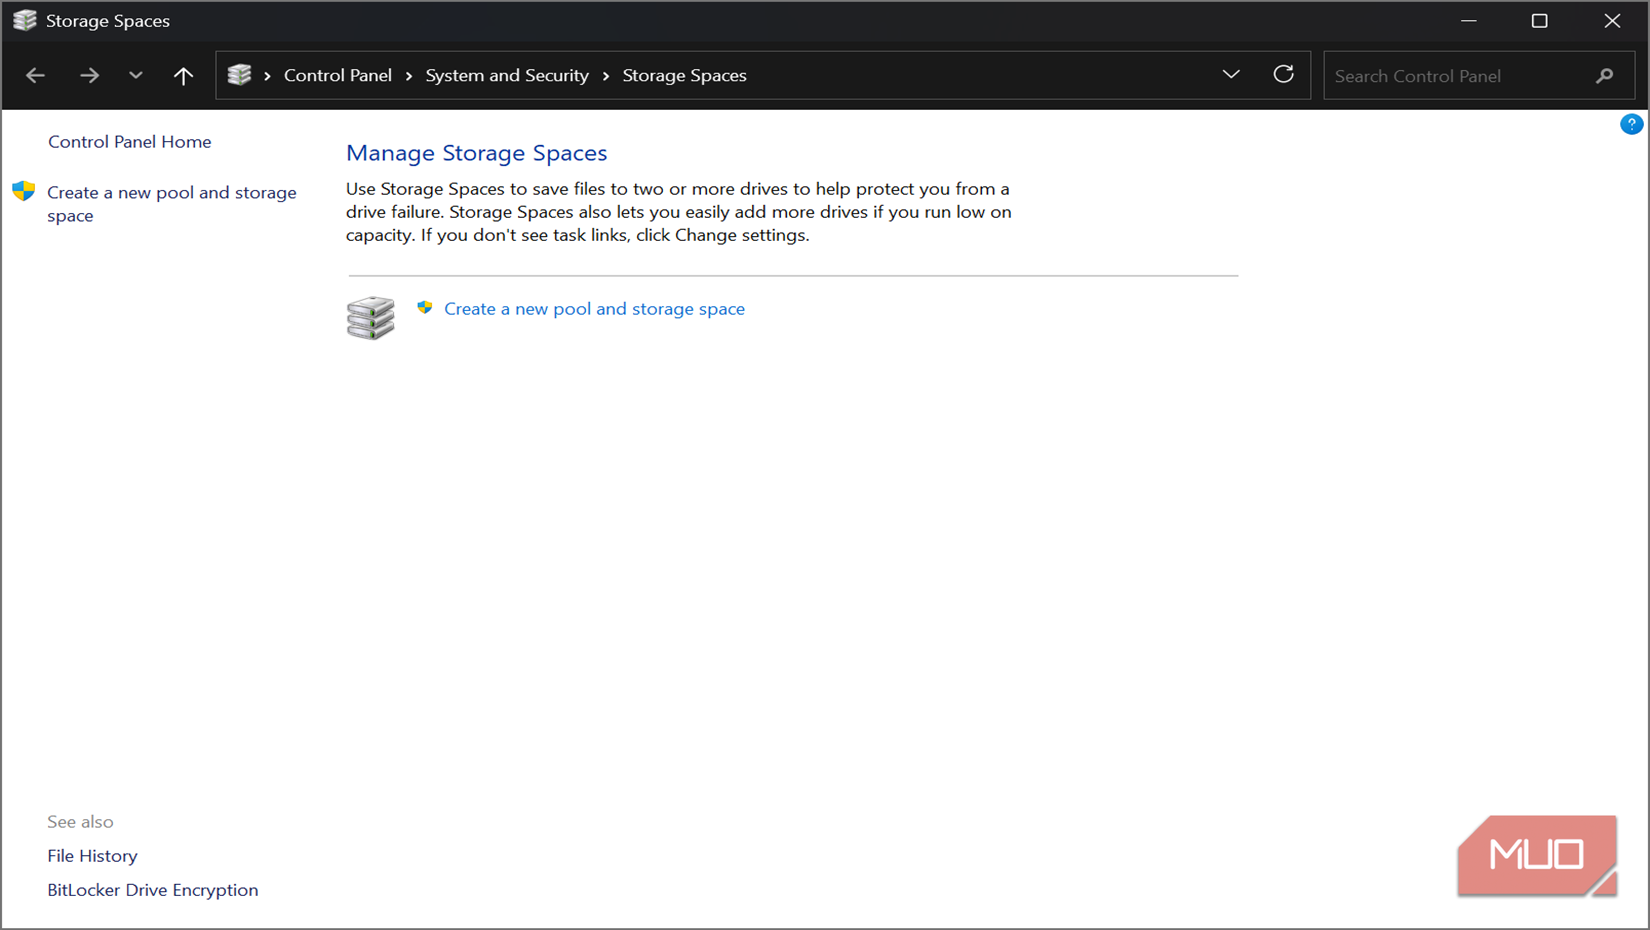Open File History under See also
Viewport: 1650px width, 930px height.
[x=92, y=856]
